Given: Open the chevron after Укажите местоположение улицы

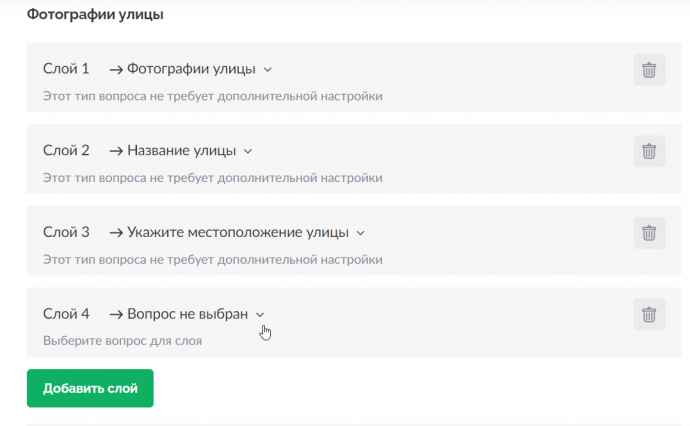Looking at the screenshot, I should pyautogui.click(x=360, y=233).
